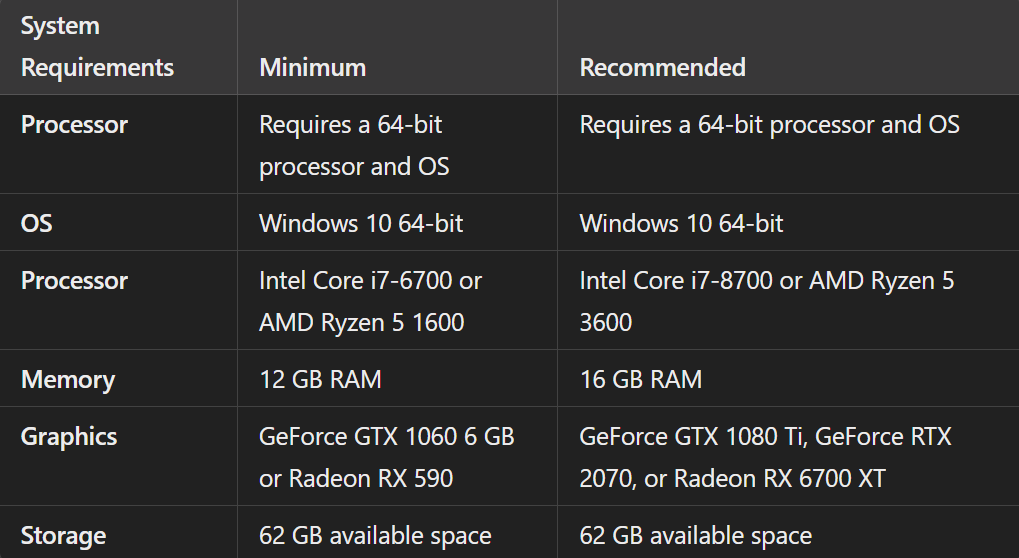Click minimum Windows 10 64-bit cell
This screenshot has width=1019, height=558.
(361, 223)
